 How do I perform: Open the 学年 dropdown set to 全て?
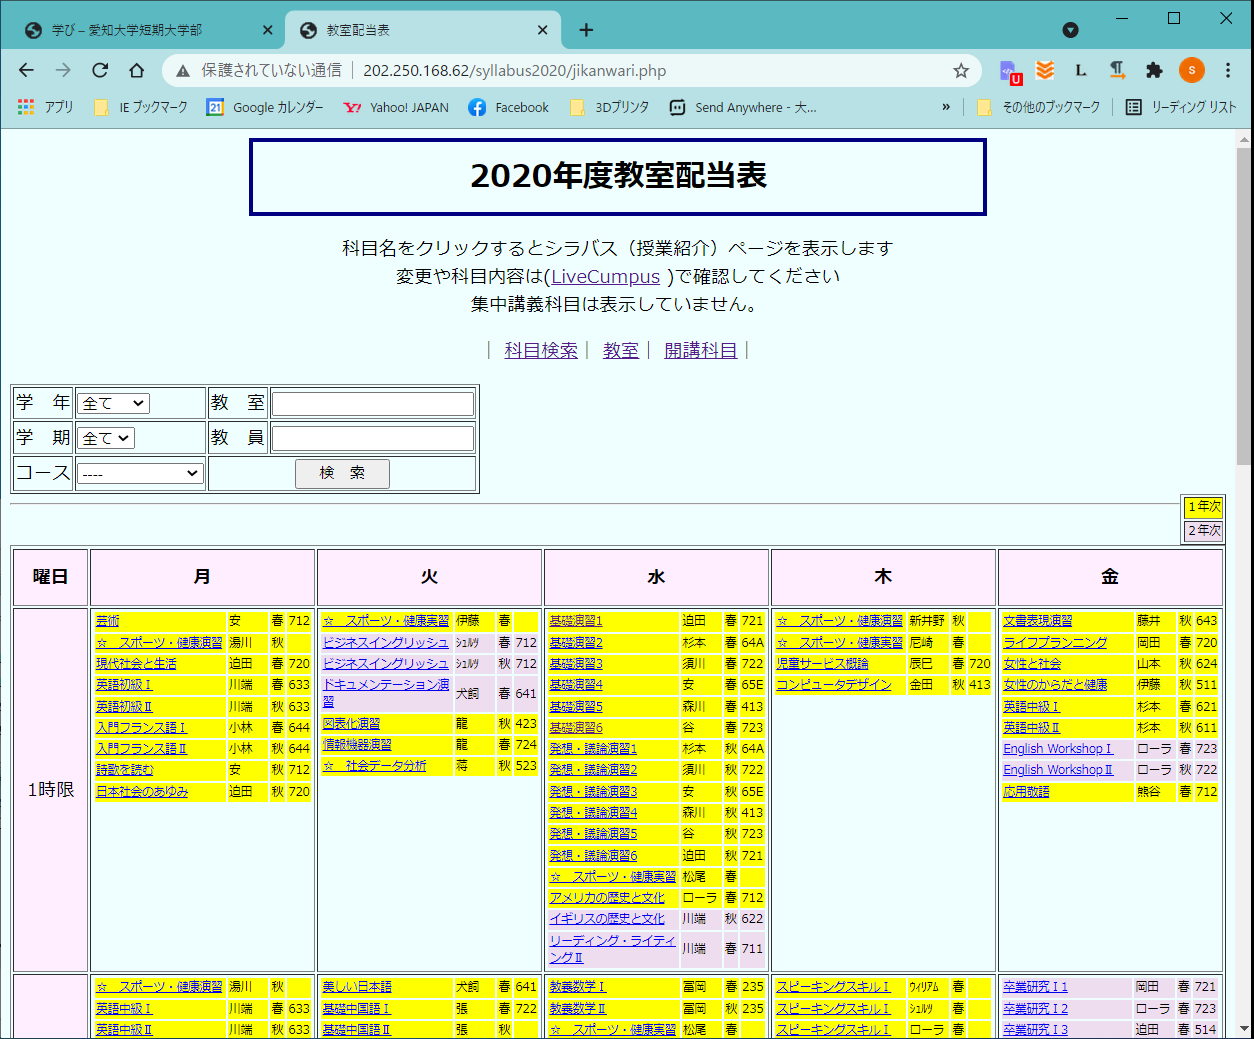click(x=113, y=403)
